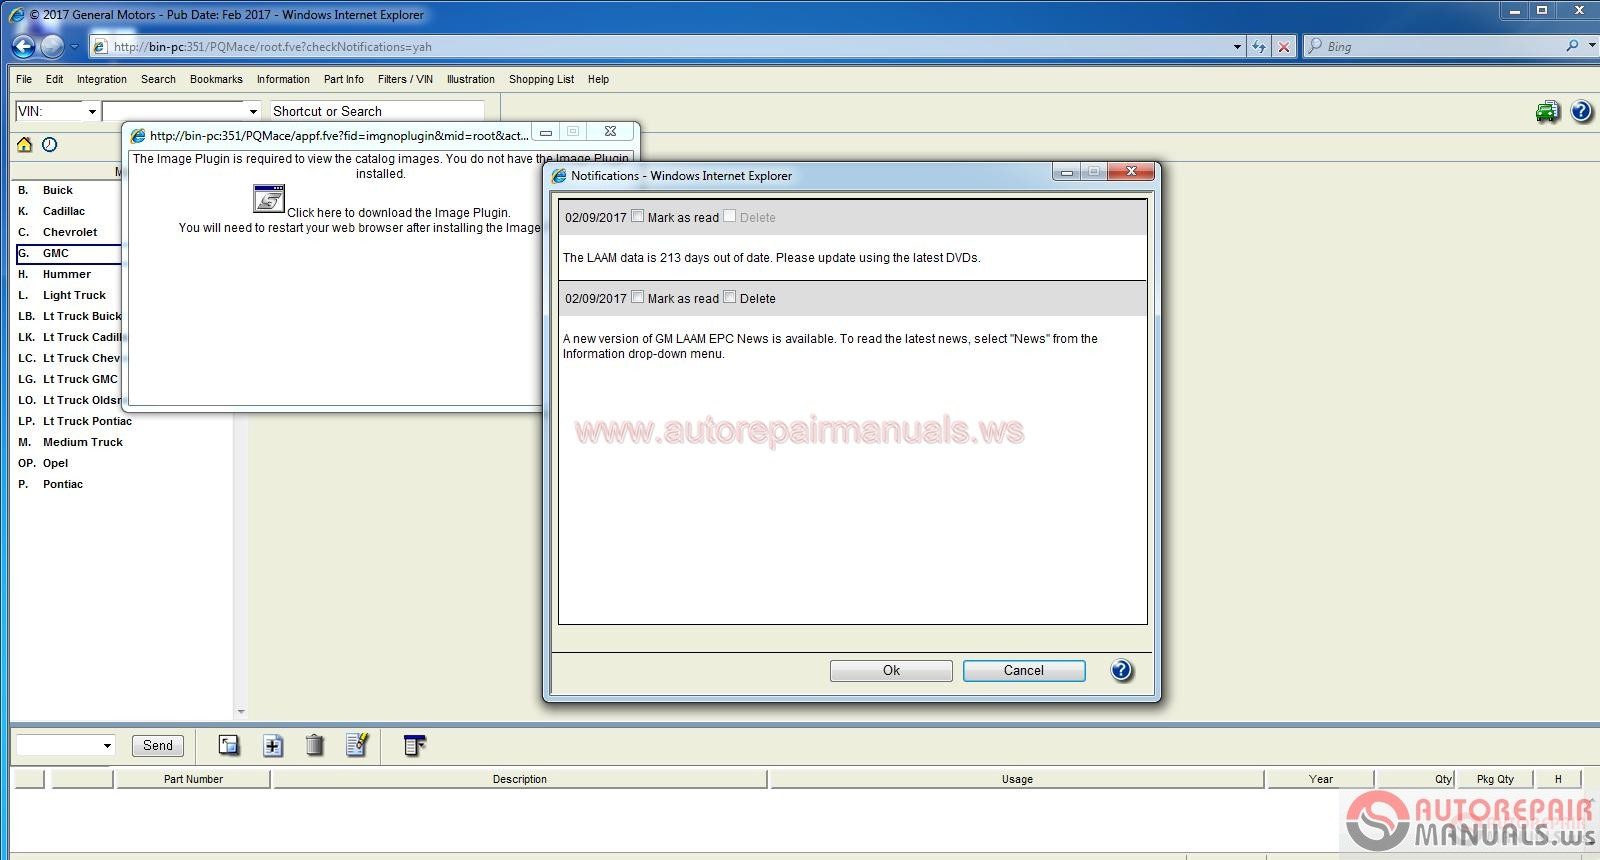The width and height of the screenshot is (1600, 860).
Task: Open the File menu
Action: click(24, 79)
